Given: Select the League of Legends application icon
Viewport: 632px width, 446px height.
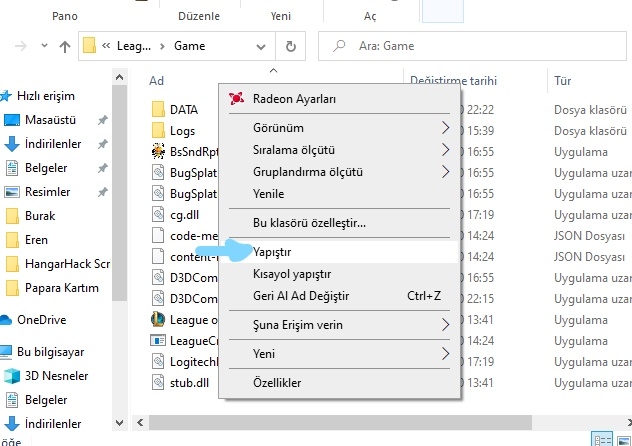Looking at the screenshot, I should point(158,319).
